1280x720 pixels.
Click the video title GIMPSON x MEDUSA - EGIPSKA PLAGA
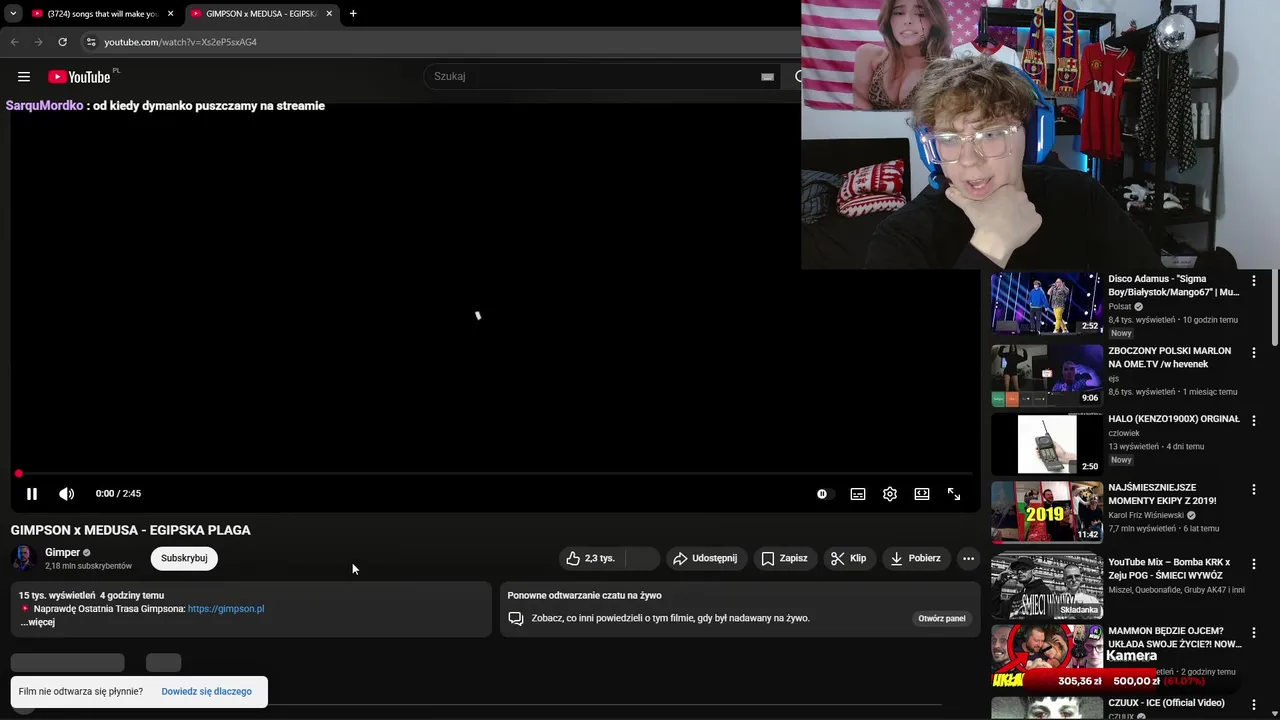pyautogui.click(x=131, y=530)
